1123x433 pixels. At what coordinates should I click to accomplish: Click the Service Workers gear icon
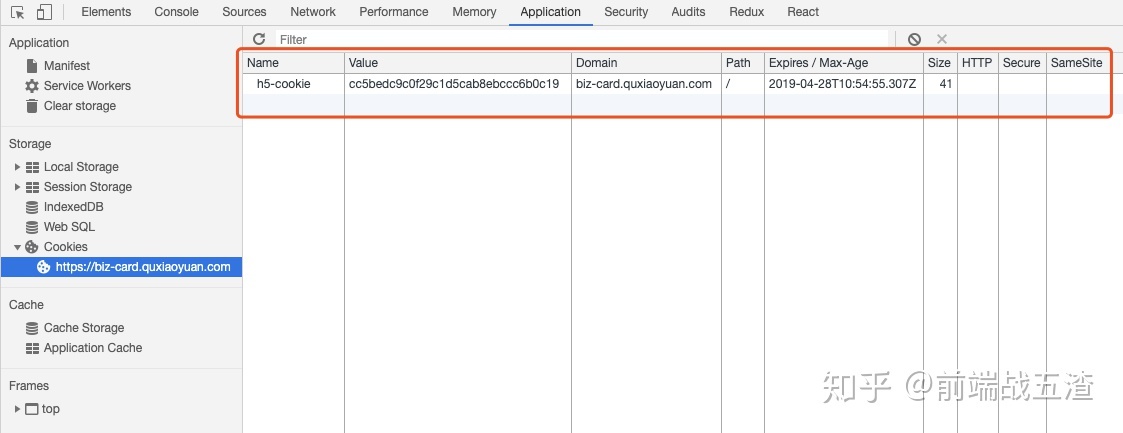click(32, 86)
